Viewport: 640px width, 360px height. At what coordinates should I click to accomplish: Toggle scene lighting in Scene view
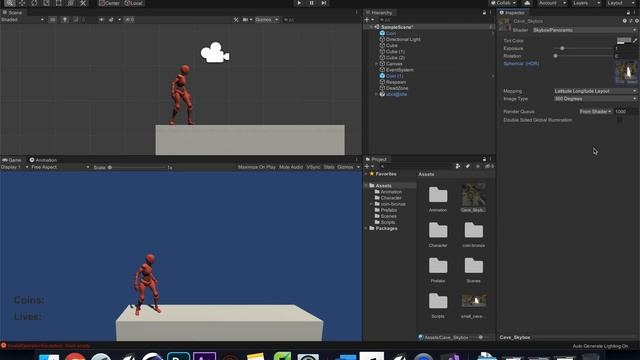(64, 20)
